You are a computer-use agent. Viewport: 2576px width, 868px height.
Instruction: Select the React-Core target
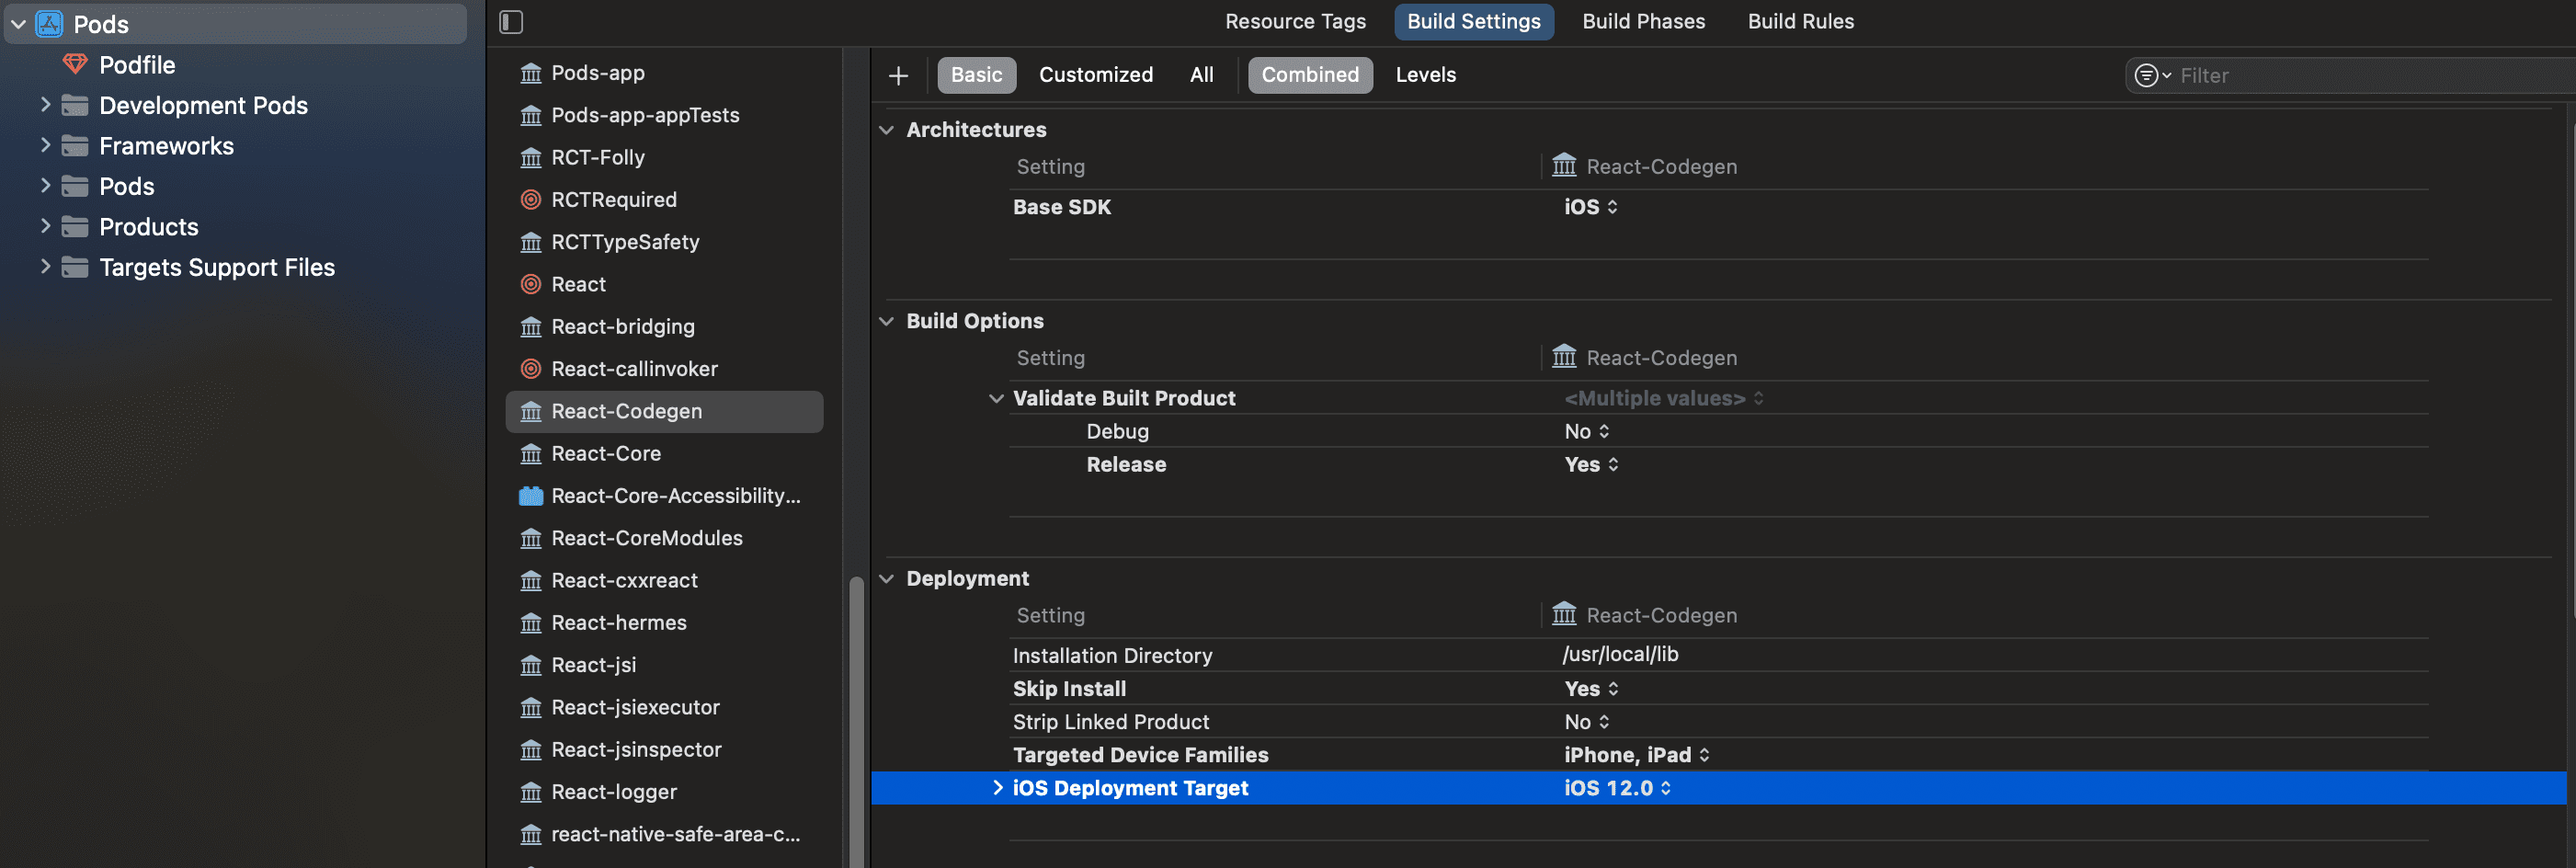tap(605, 454)
